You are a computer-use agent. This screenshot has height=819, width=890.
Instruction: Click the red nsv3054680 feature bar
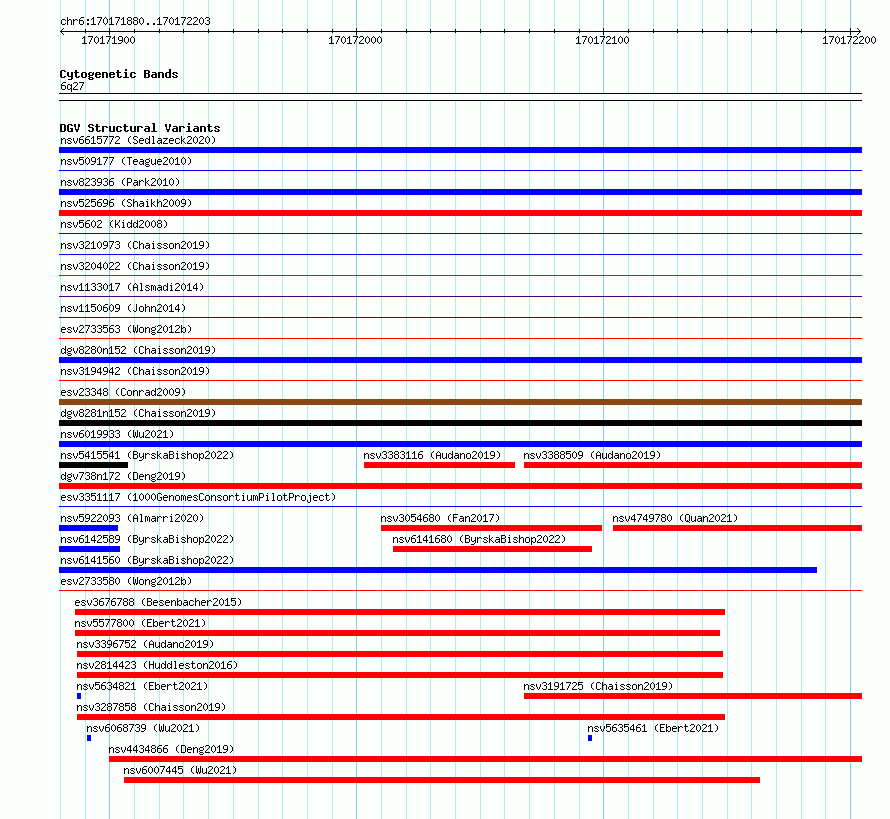pos(492,528)
